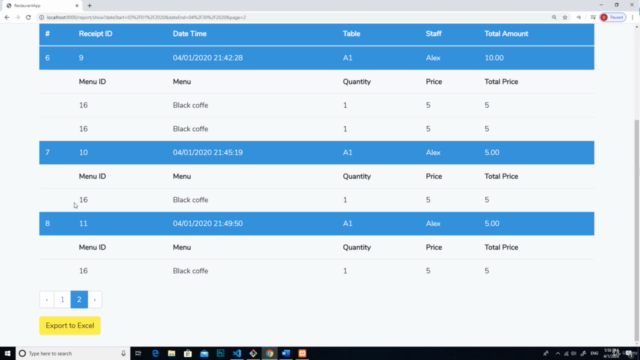Image resolution: width=640 pixels, height=360 pixels.
Task: Open the Chrome three-dot menu
Action: 632,17
